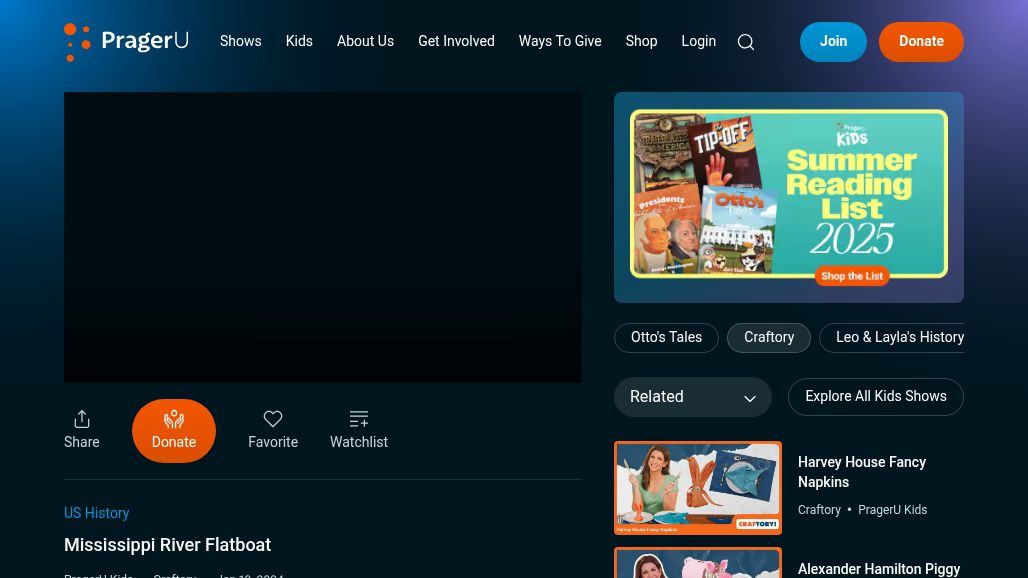Go to the Shop page
Image resolution: width=1028 pixels, height=578 pixels.
tap(641, 41)
